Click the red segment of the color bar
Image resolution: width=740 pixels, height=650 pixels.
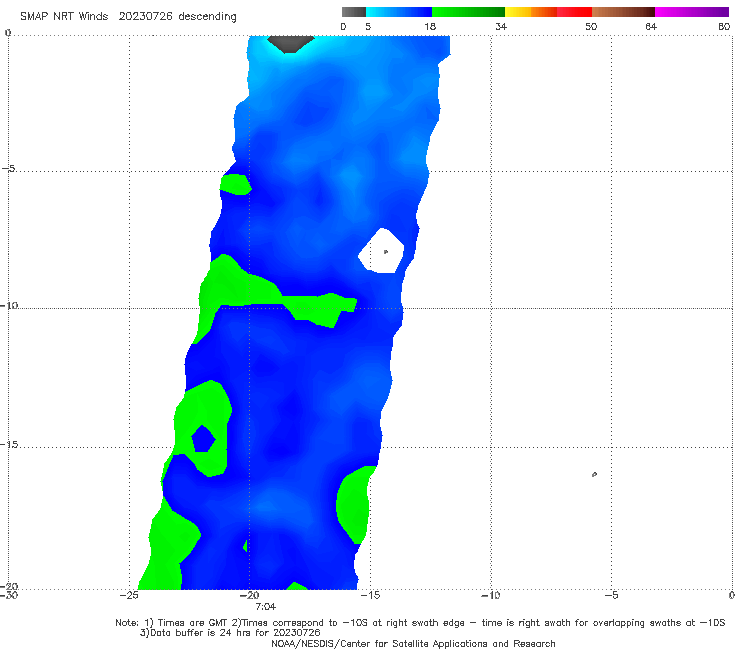click(x=574, y=12)
